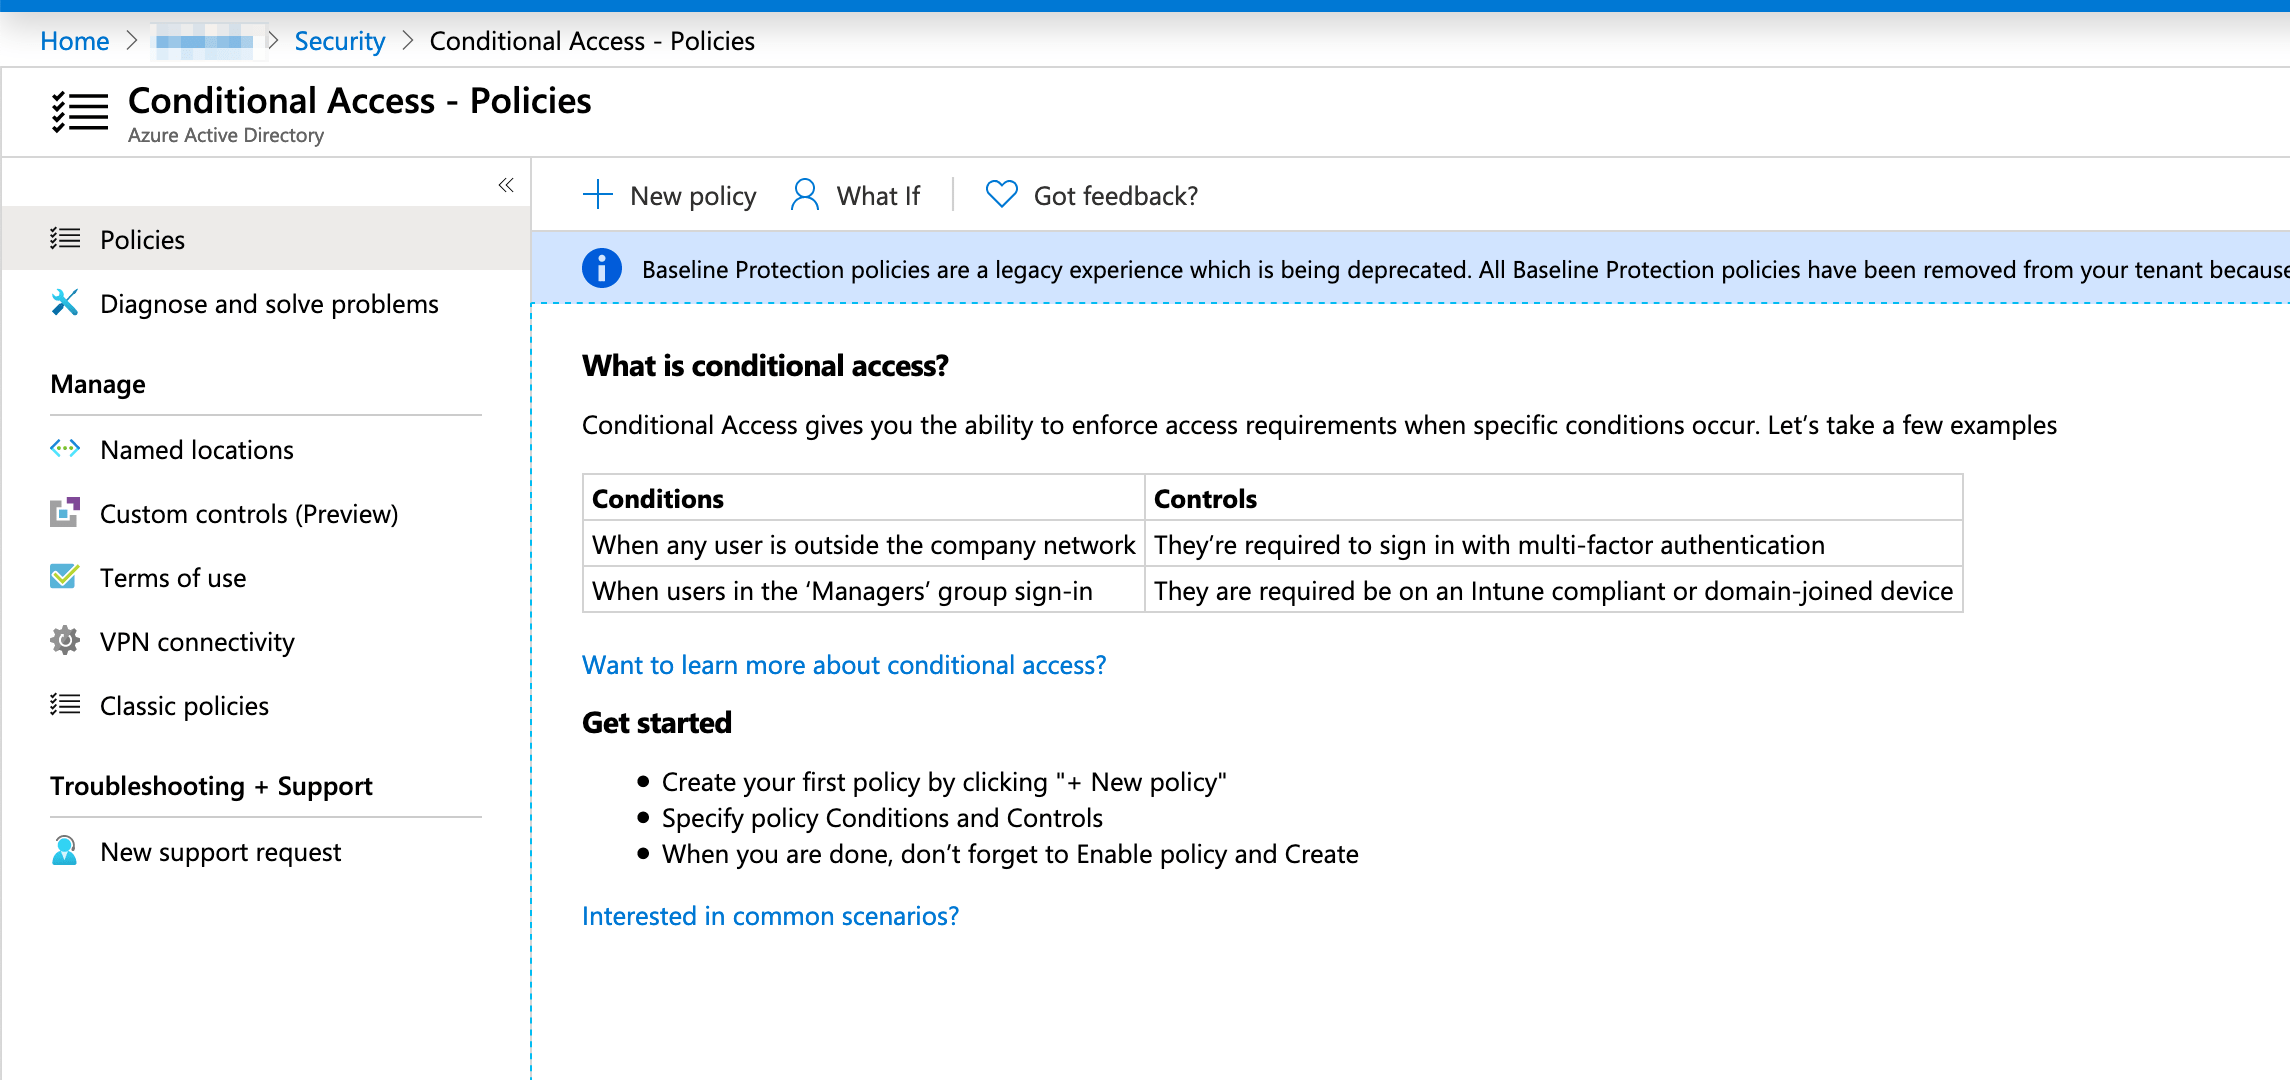Open learn more about conditional access link
The width and height of the screenshot is (2290, 1080).
[844, 665]
